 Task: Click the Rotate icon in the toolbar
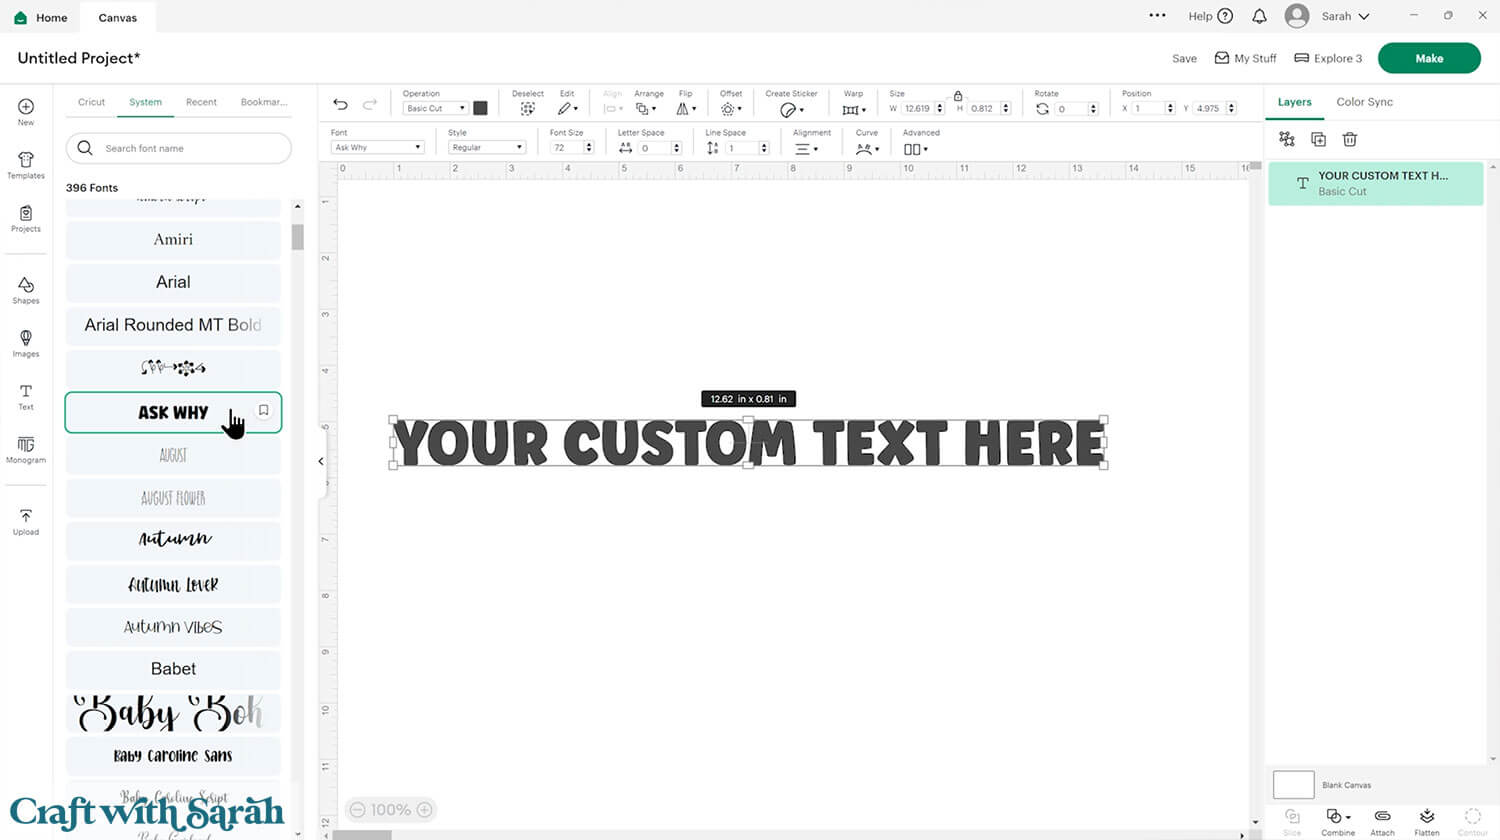click(x=1042, y=109)
